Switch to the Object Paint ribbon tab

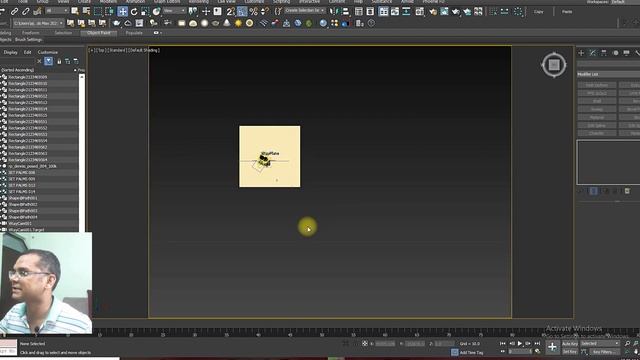pos(99,33)
